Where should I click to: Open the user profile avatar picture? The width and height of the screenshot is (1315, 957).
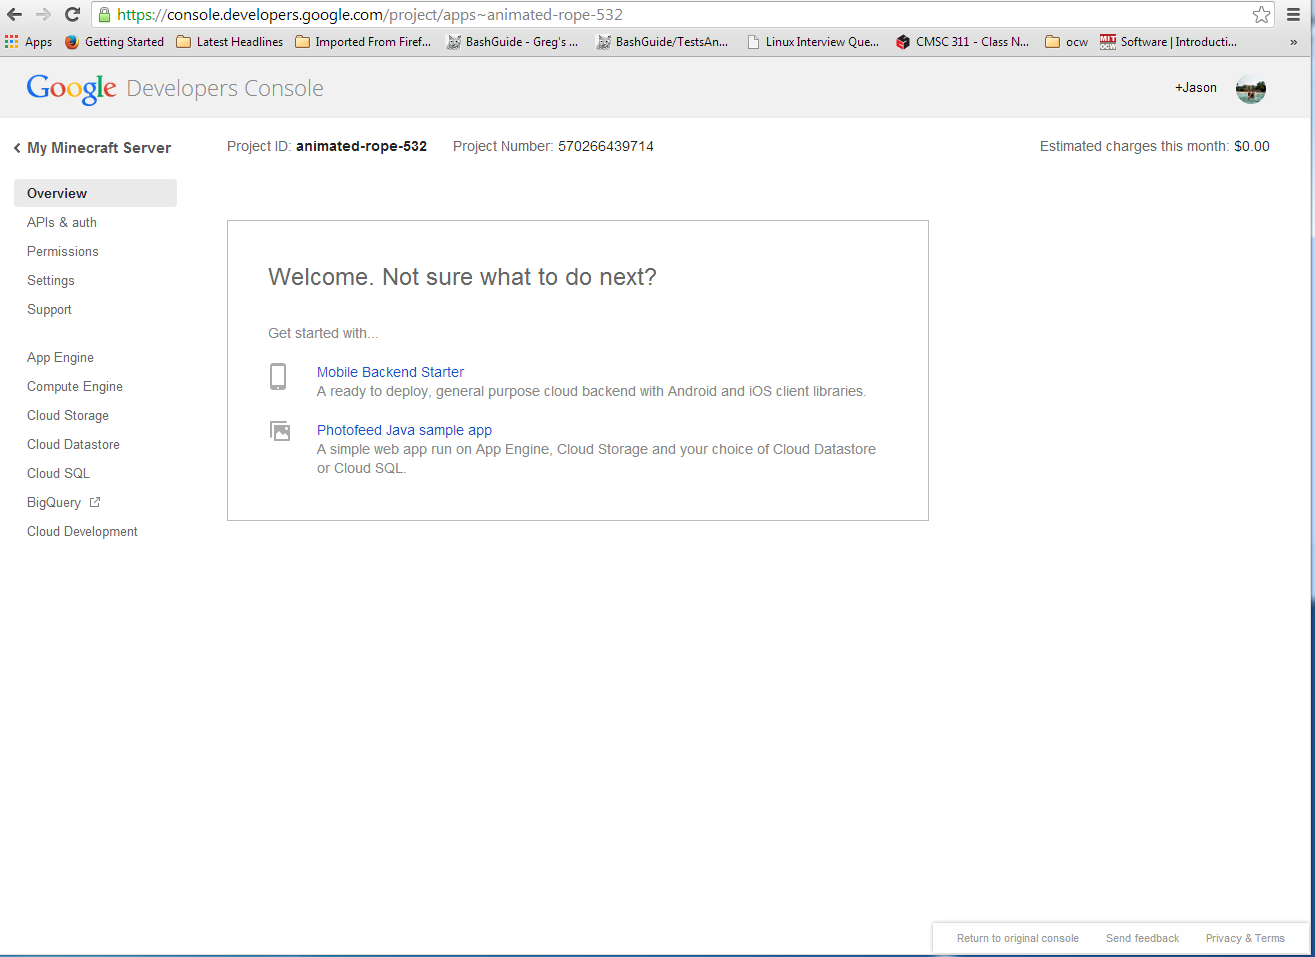coord(1251,88)
